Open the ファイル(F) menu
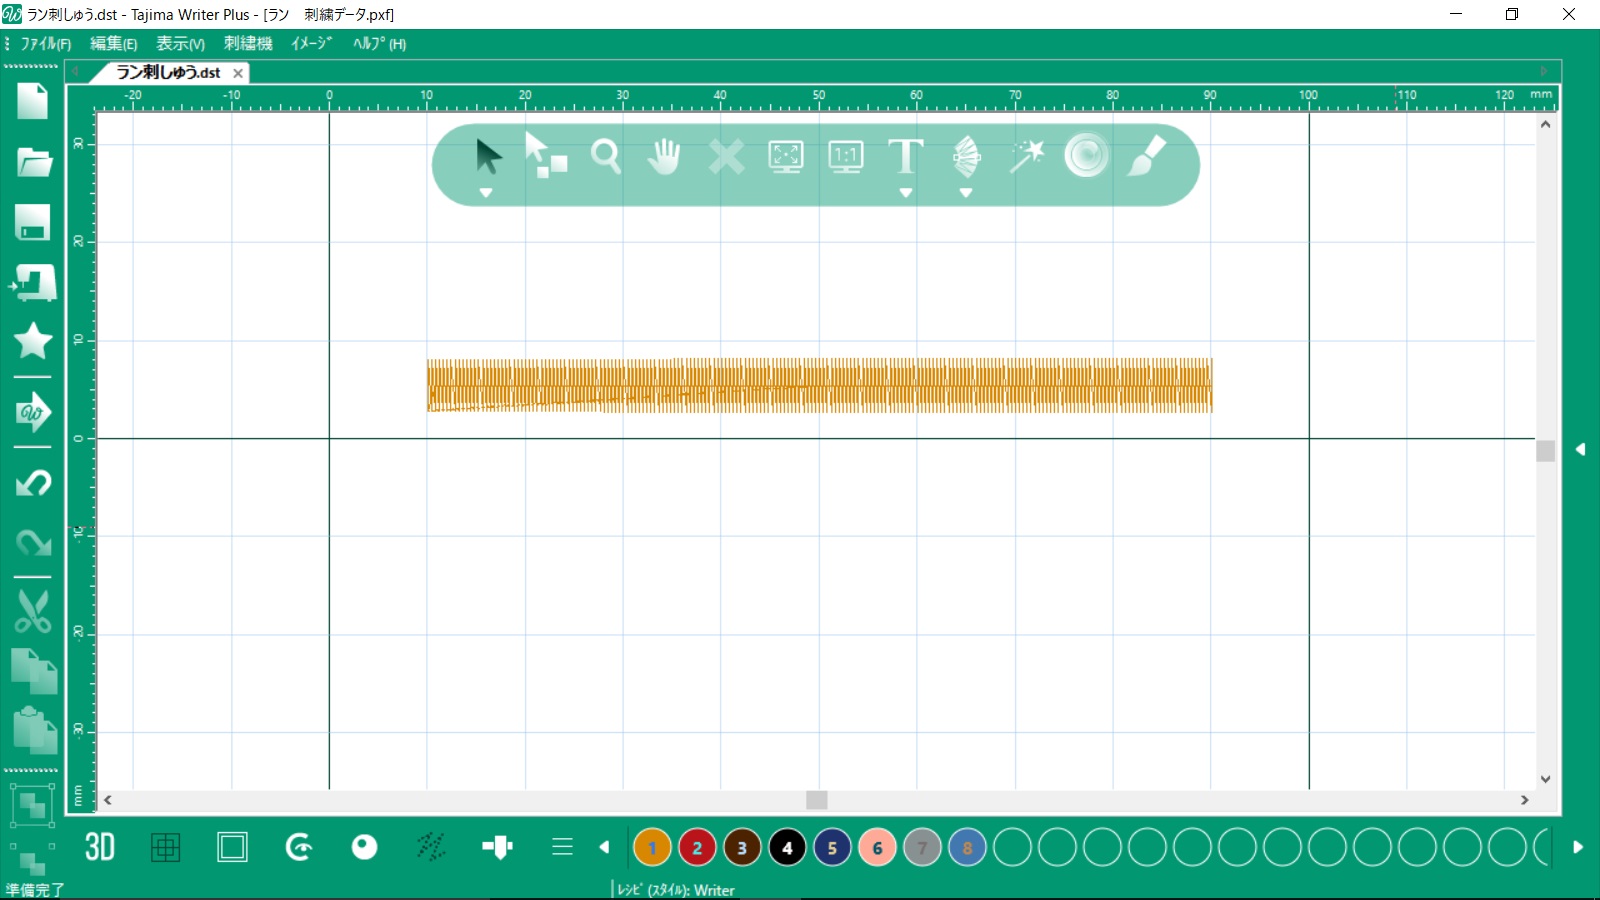 [x=45, y=43]
